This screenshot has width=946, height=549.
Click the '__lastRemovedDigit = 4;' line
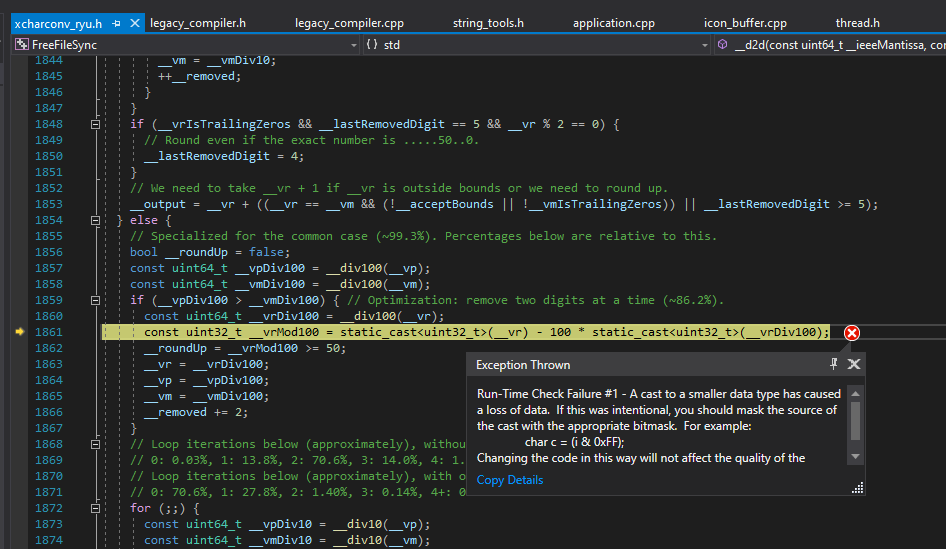[x=224, y=156]
